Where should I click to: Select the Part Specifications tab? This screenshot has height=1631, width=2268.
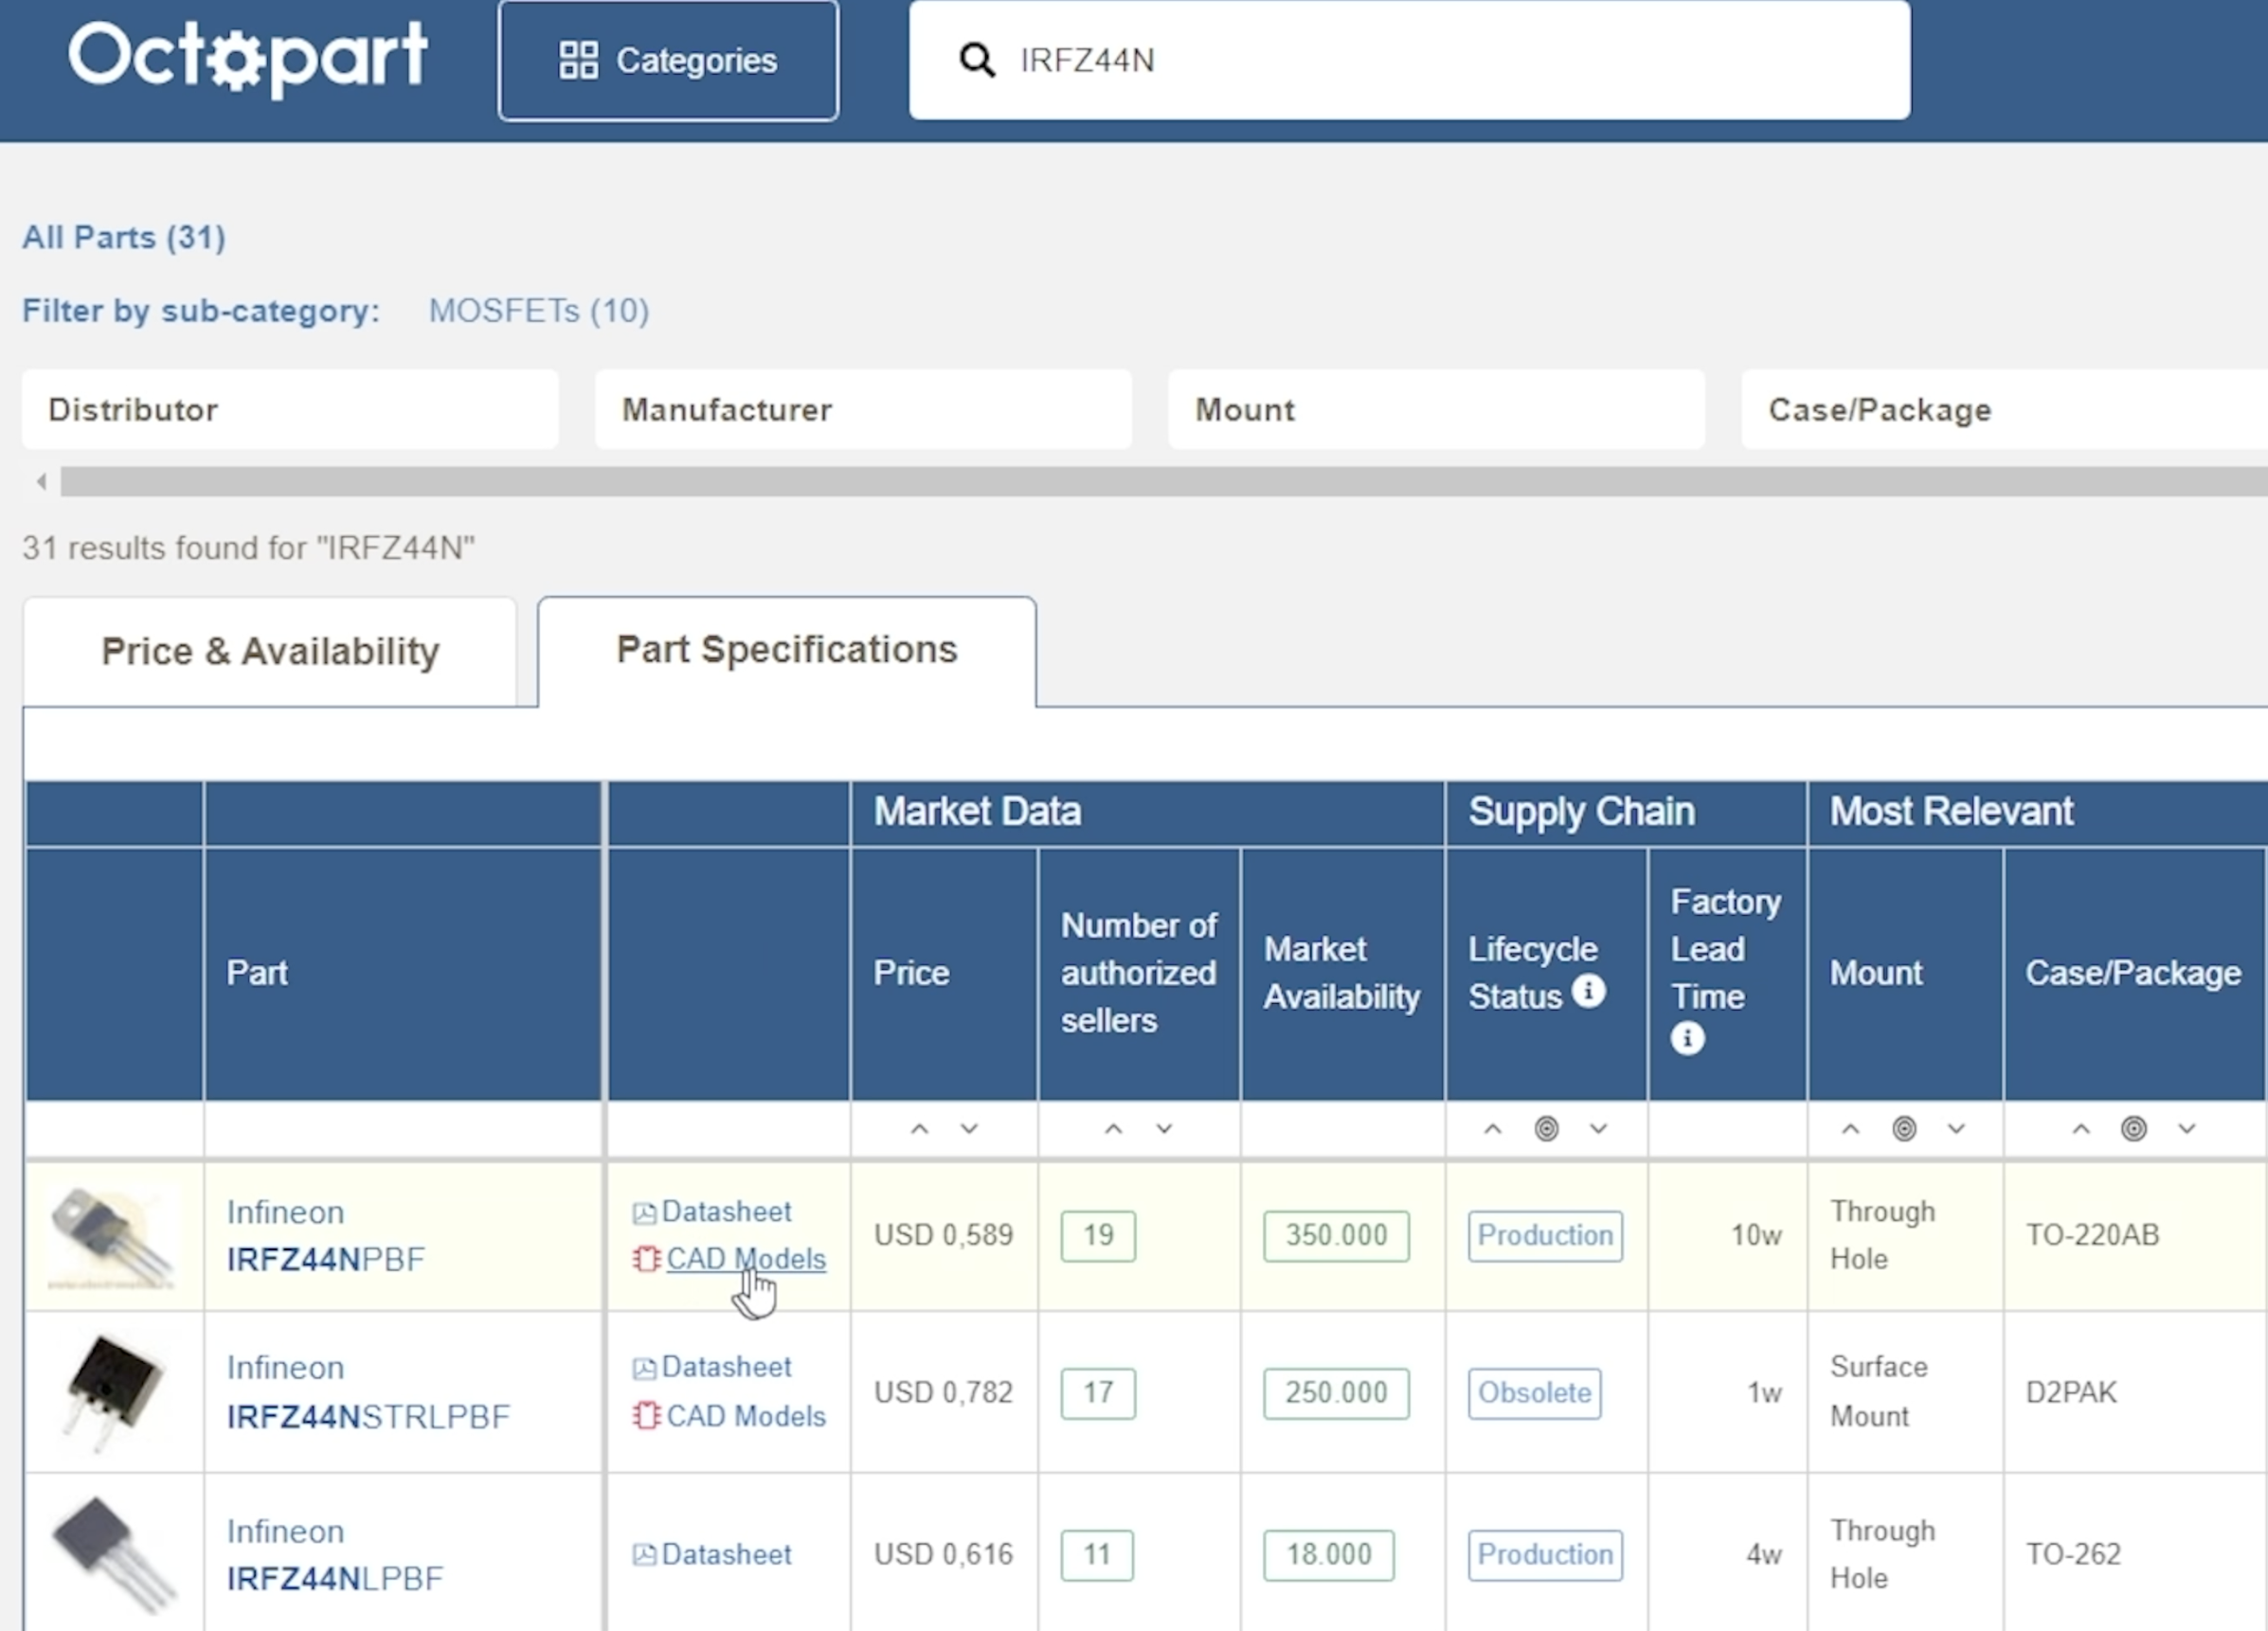point(787,650)
